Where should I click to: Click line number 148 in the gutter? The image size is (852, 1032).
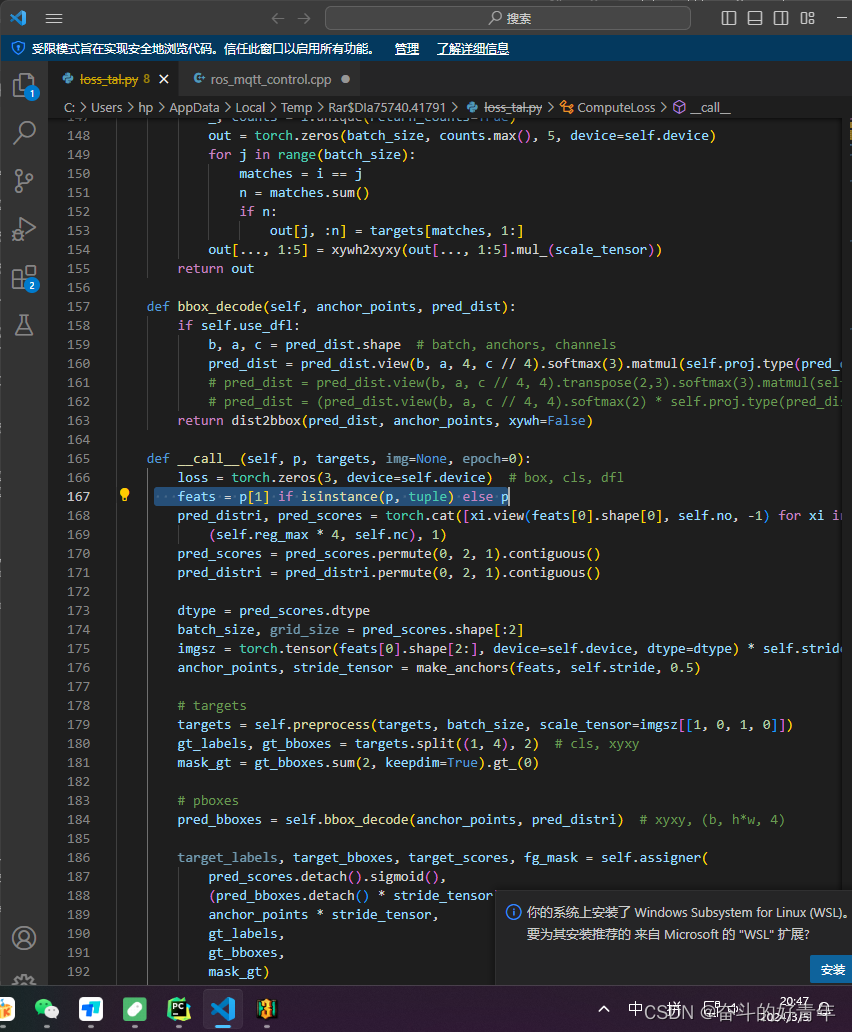point(78,136)
